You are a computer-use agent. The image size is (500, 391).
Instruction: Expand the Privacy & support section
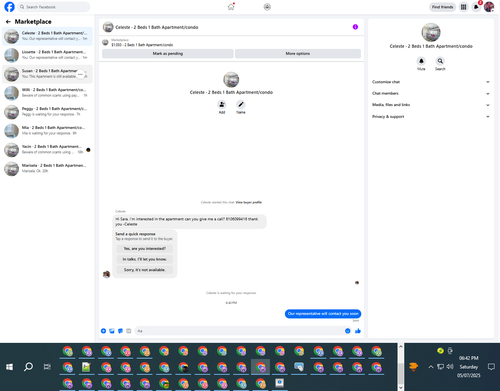(431, 117)
